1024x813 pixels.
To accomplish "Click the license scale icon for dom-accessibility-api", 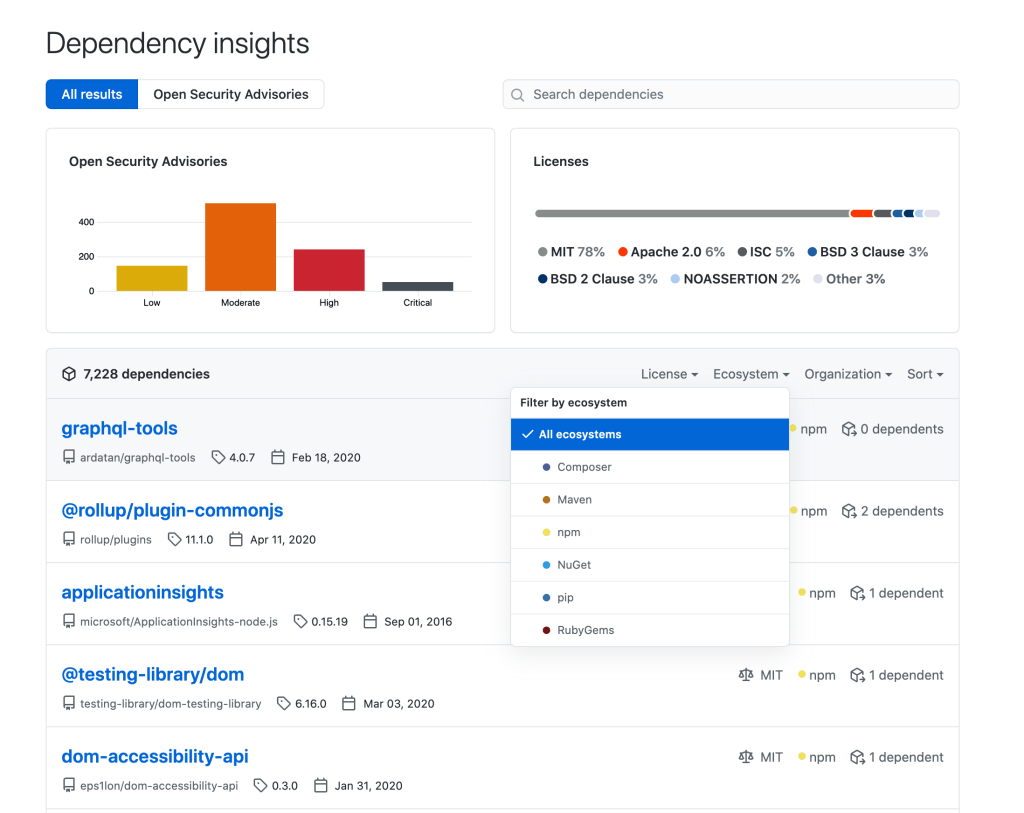I will 745,757.
